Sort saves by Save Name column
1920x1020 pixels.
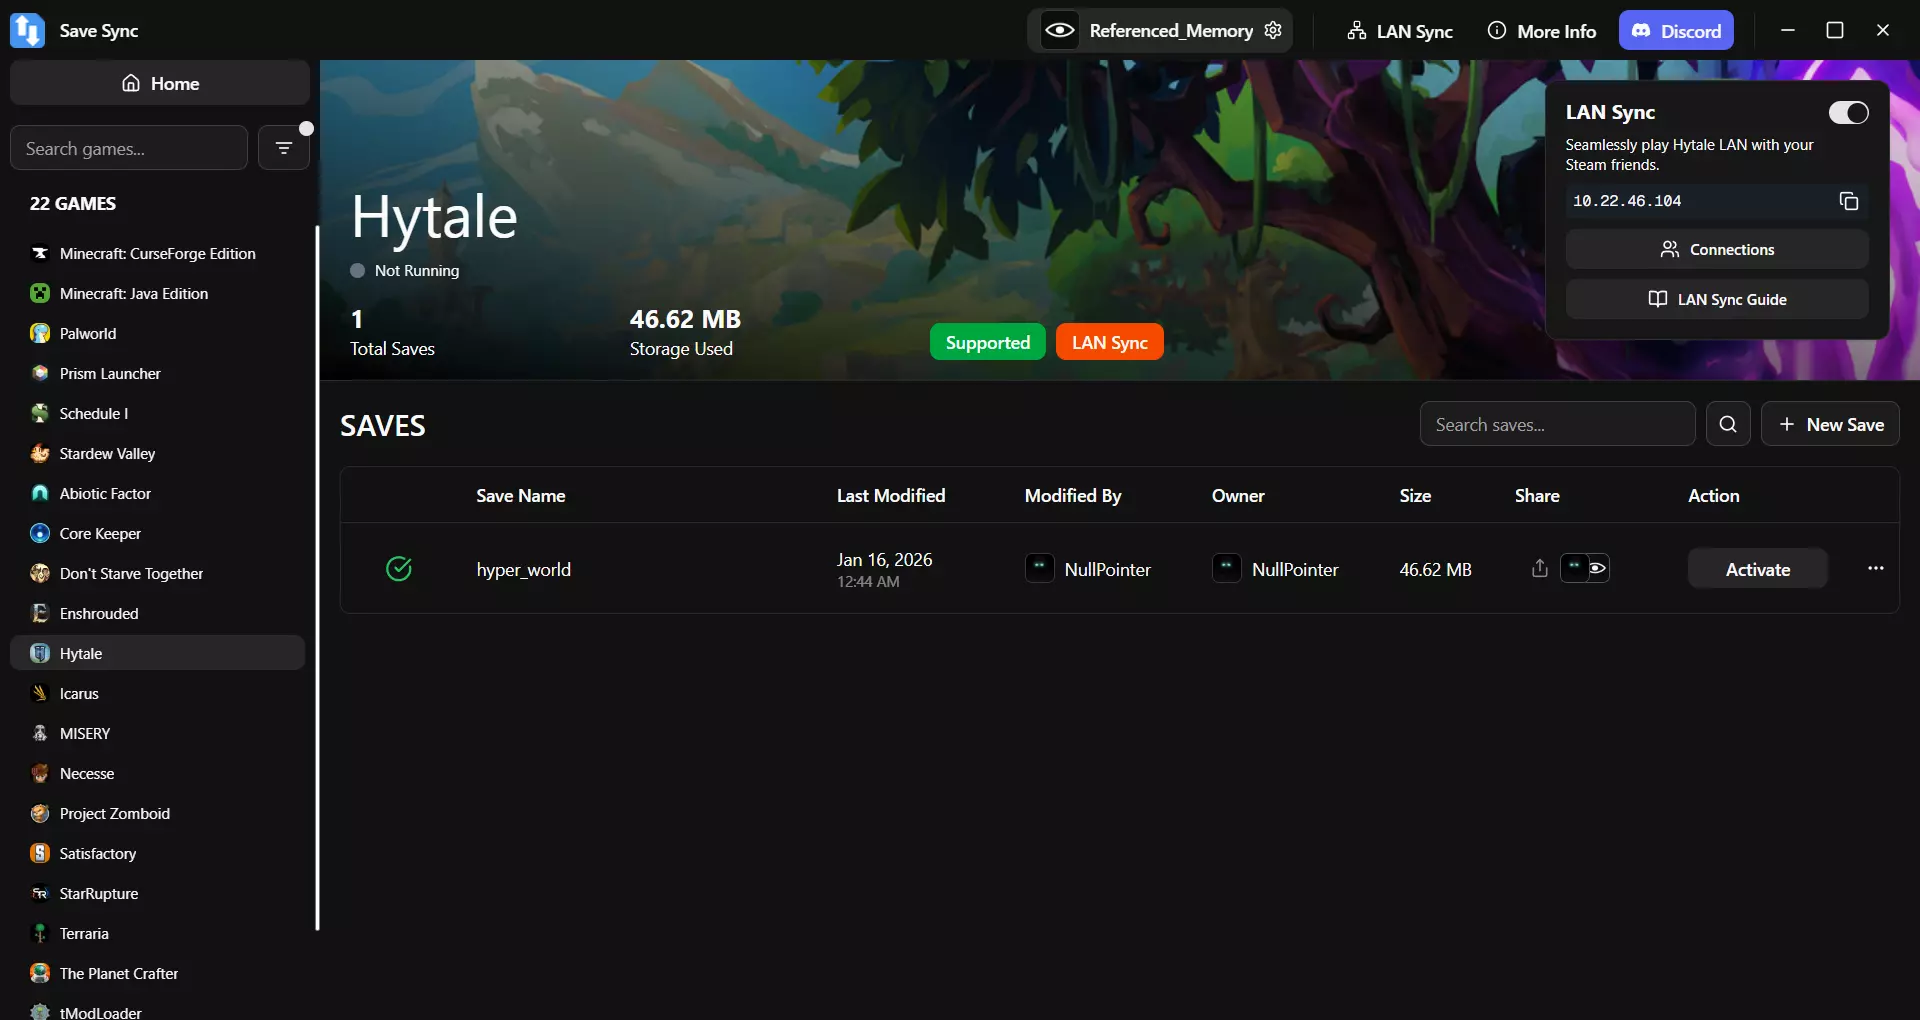click(x=521, y=495)
